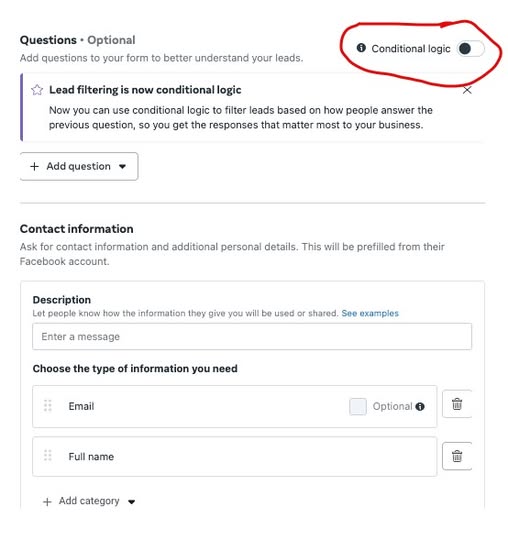Click the info icon next to Optional
Screen dimensions: 508x540
(420, 406)
